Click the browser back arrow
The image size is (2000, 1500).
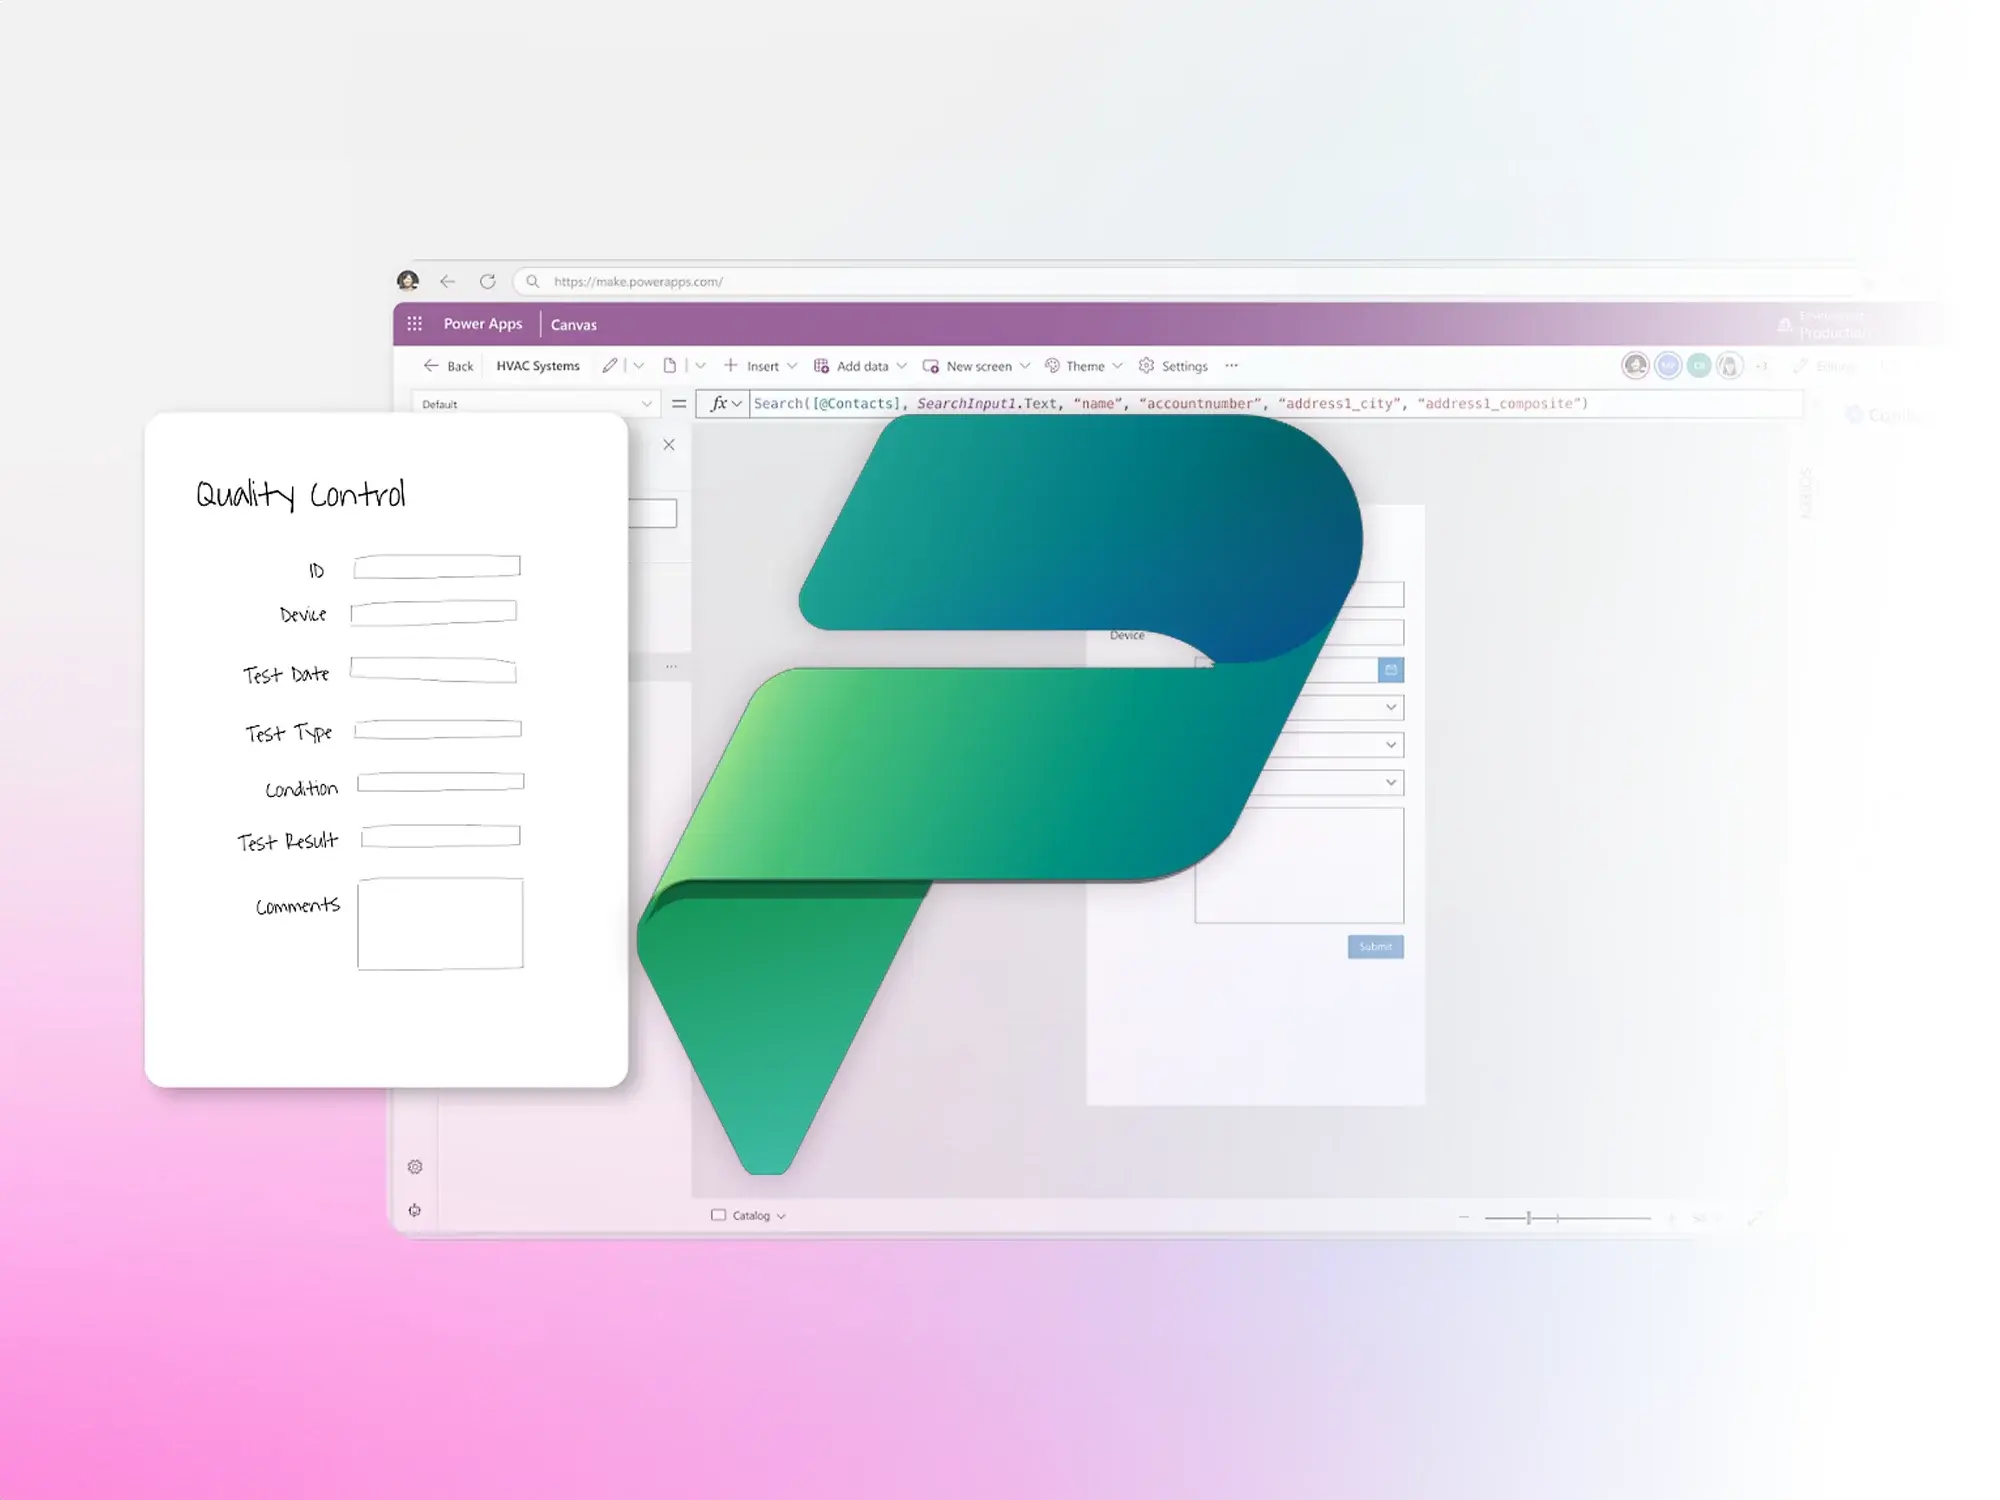[x=447, y=281]
